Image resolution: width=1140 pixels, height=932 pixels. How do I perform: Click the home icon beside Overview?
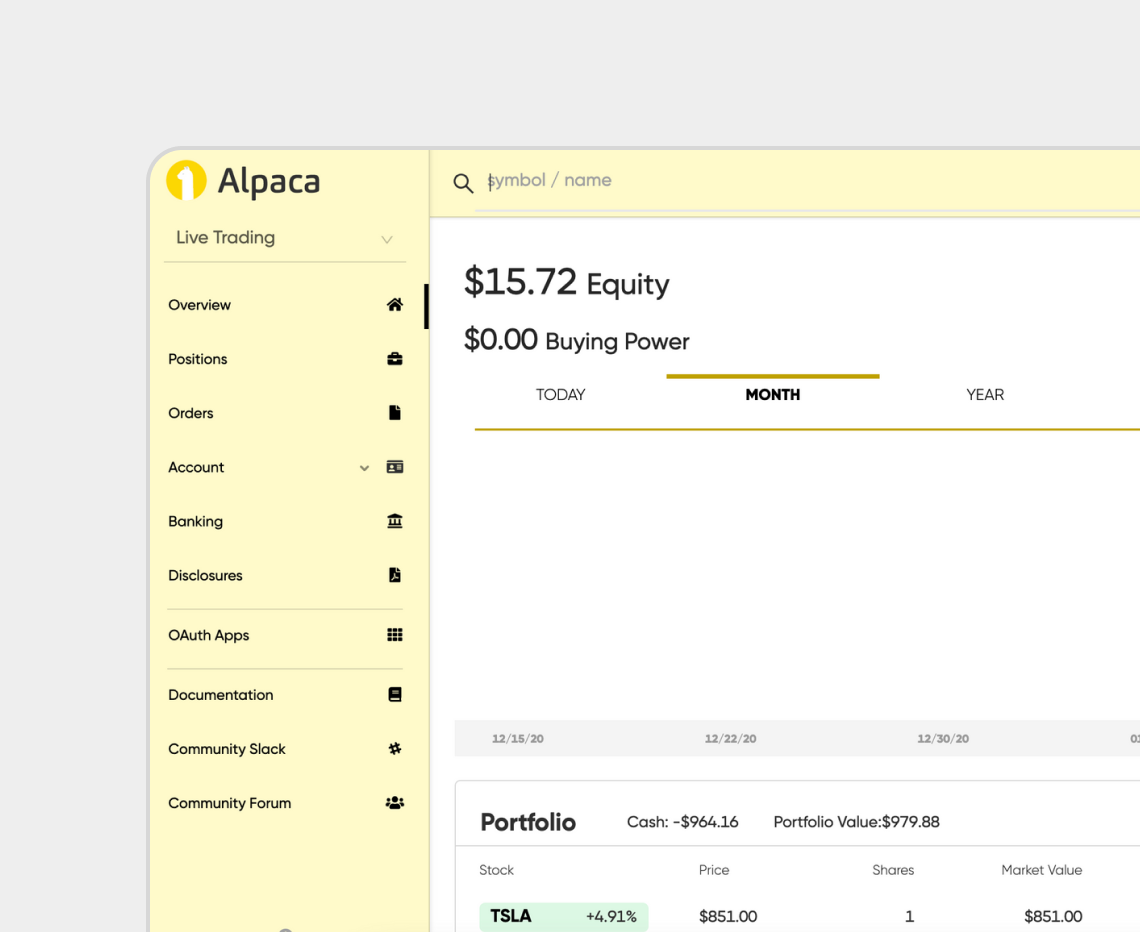395,305
